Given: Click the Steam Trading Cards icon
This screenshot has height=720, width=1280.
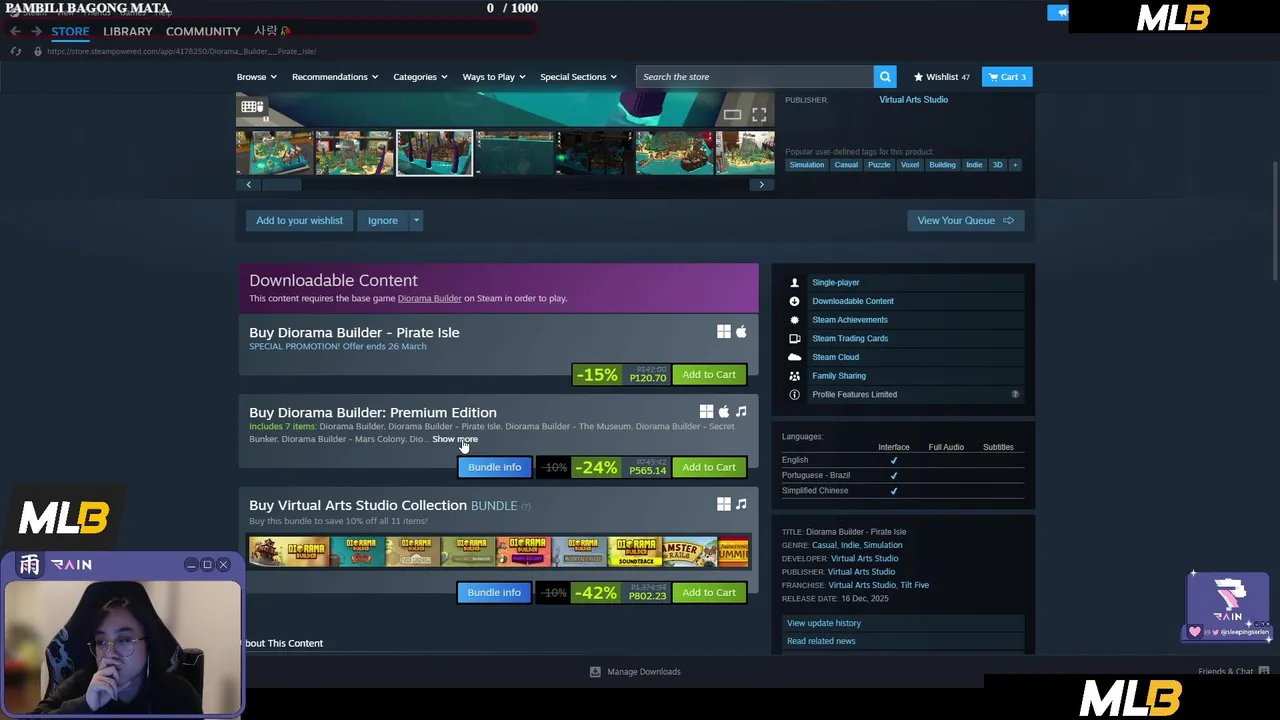Looking at the screenshot, I should 794,339.
